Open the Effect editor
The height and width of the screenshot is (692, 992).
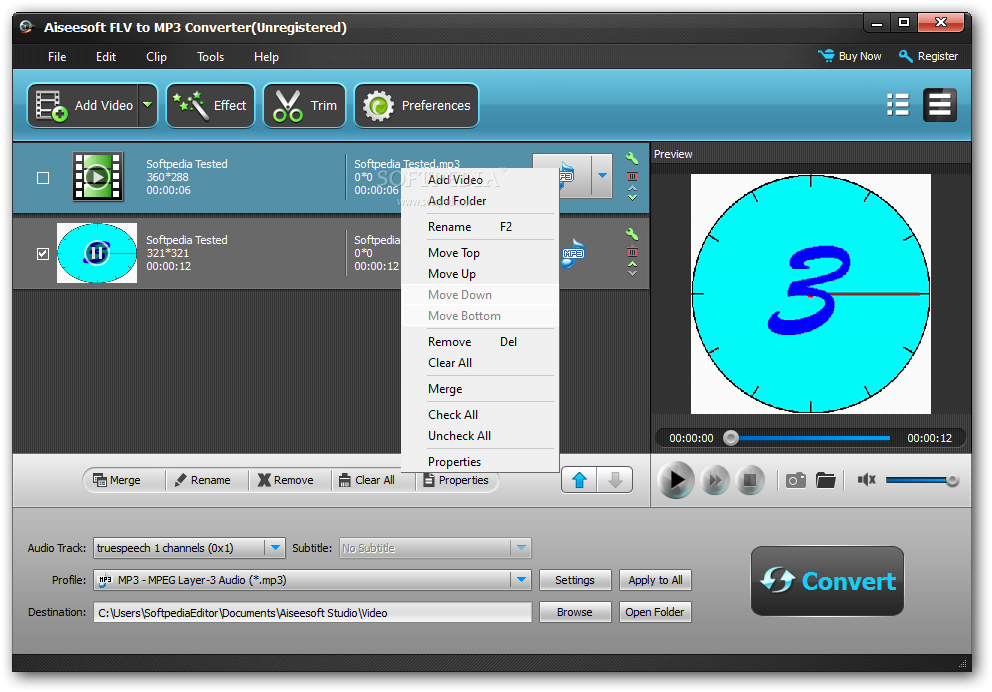(x=211, y=106)
